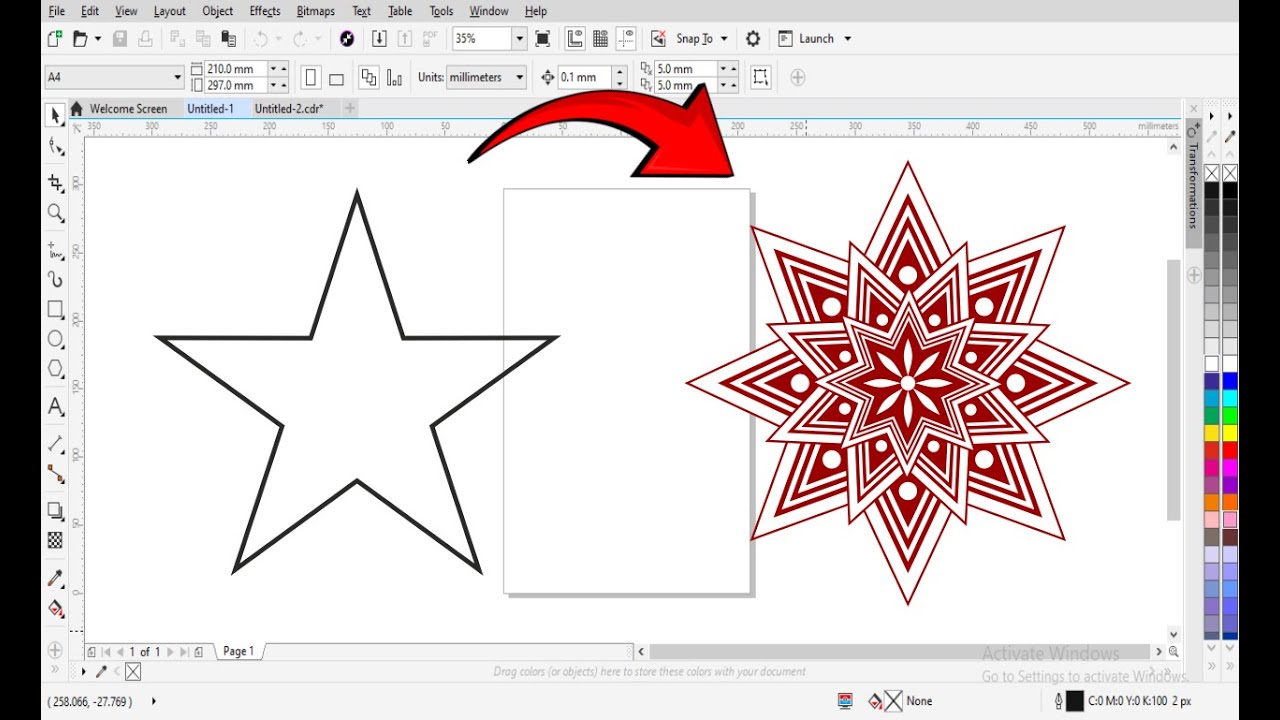Toggle Show grid button

pos(601,39)
